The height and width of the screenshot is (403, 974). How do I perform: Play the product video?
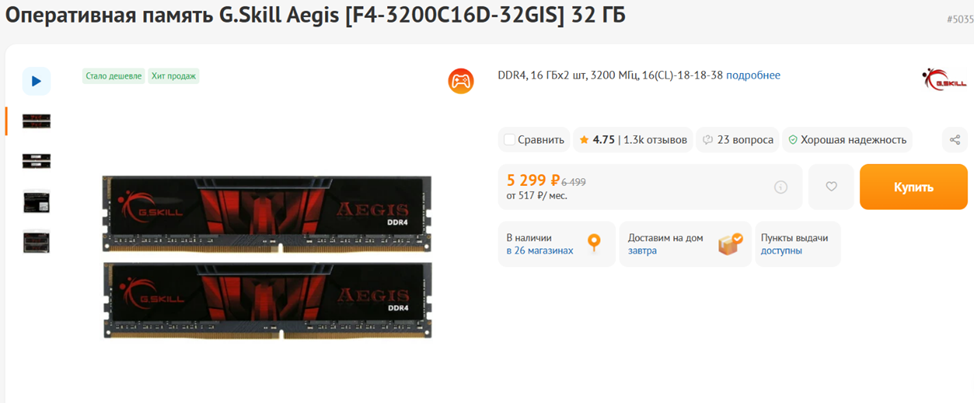[x=36, y=81]
